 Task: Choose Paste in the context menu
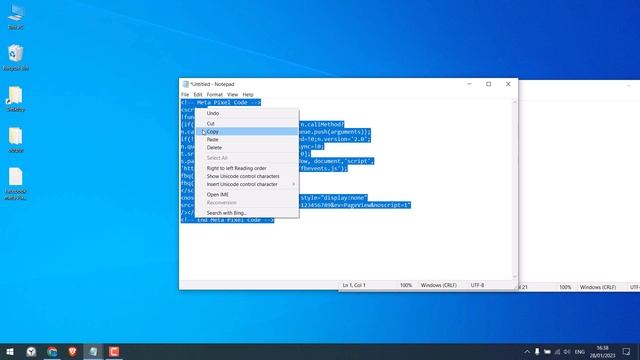pyautogui.click(x=247, y=140)
